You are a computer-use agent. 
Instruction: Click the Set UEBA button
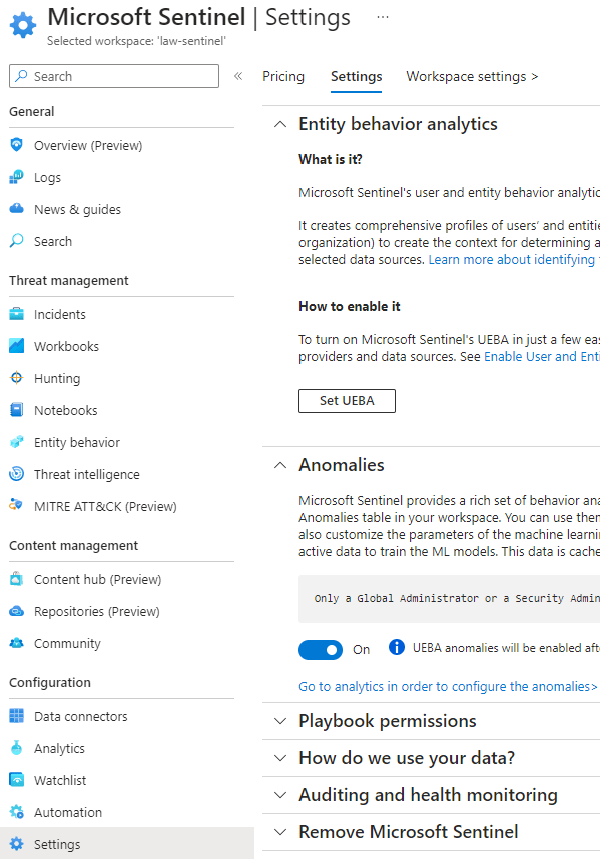(346, 401)
